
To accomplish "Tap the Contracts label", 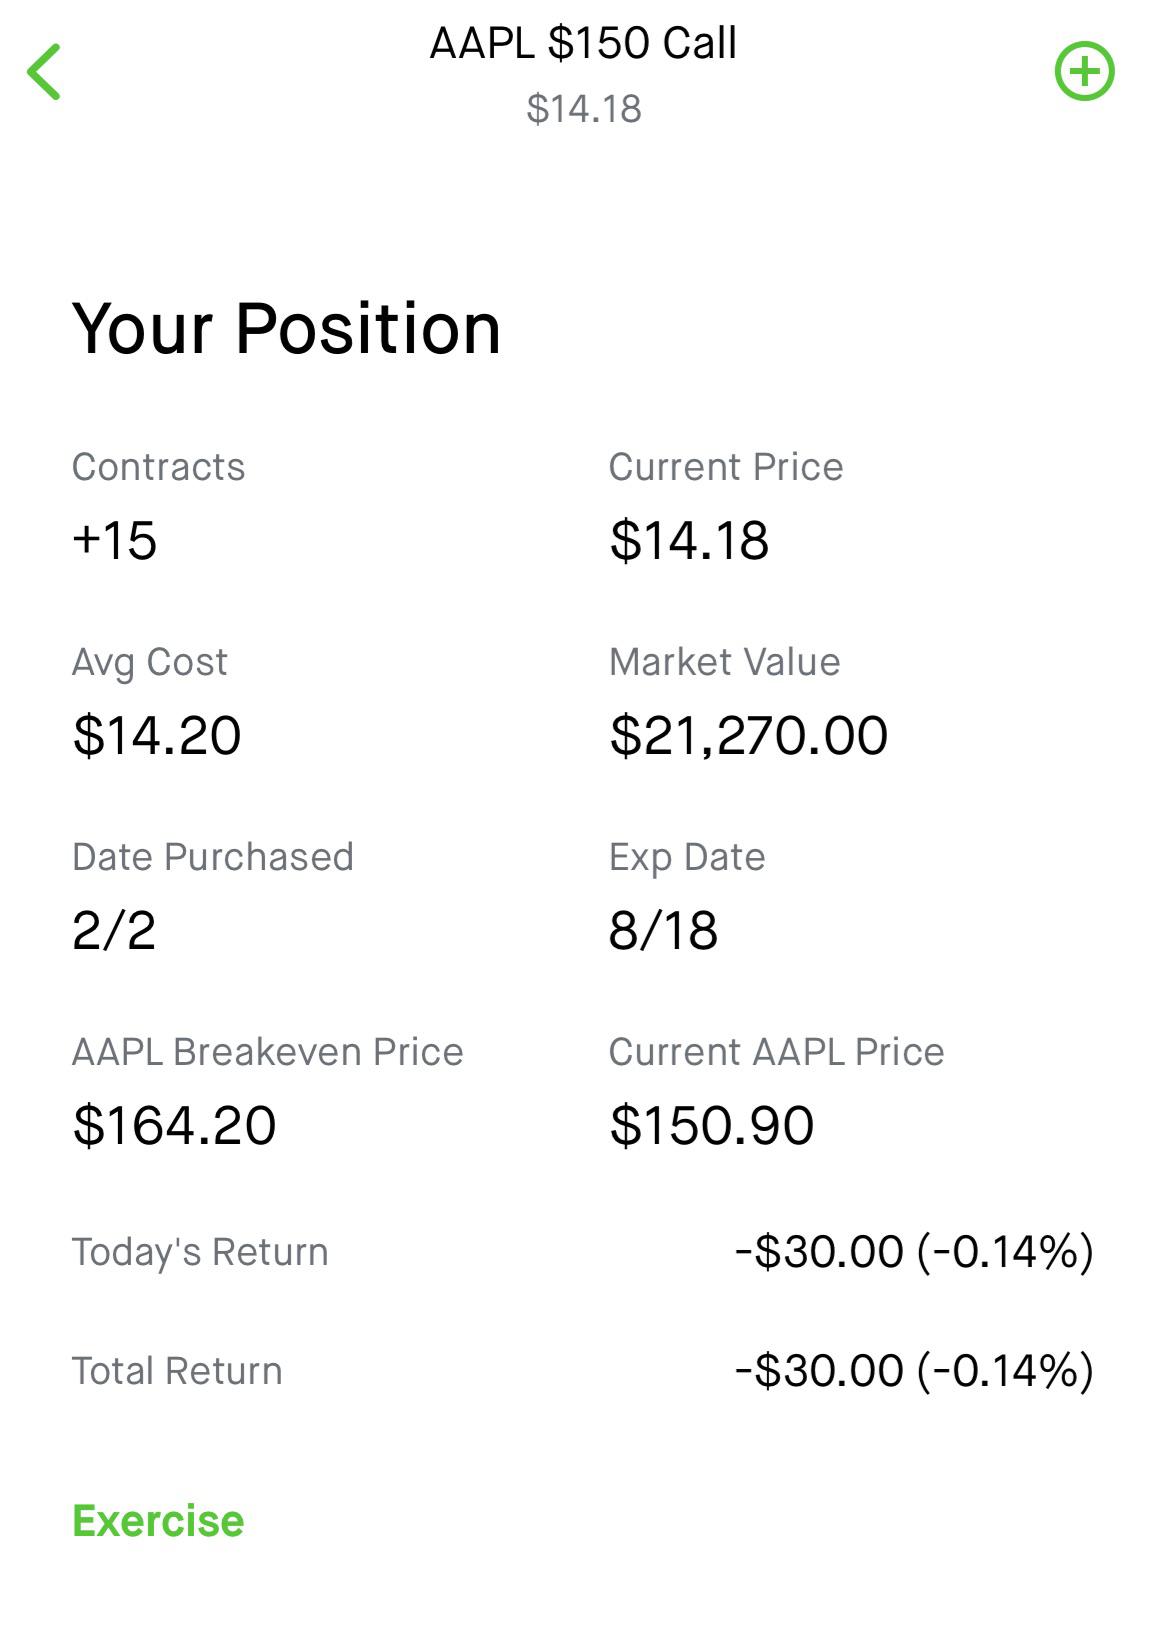I will coord(158,467).
